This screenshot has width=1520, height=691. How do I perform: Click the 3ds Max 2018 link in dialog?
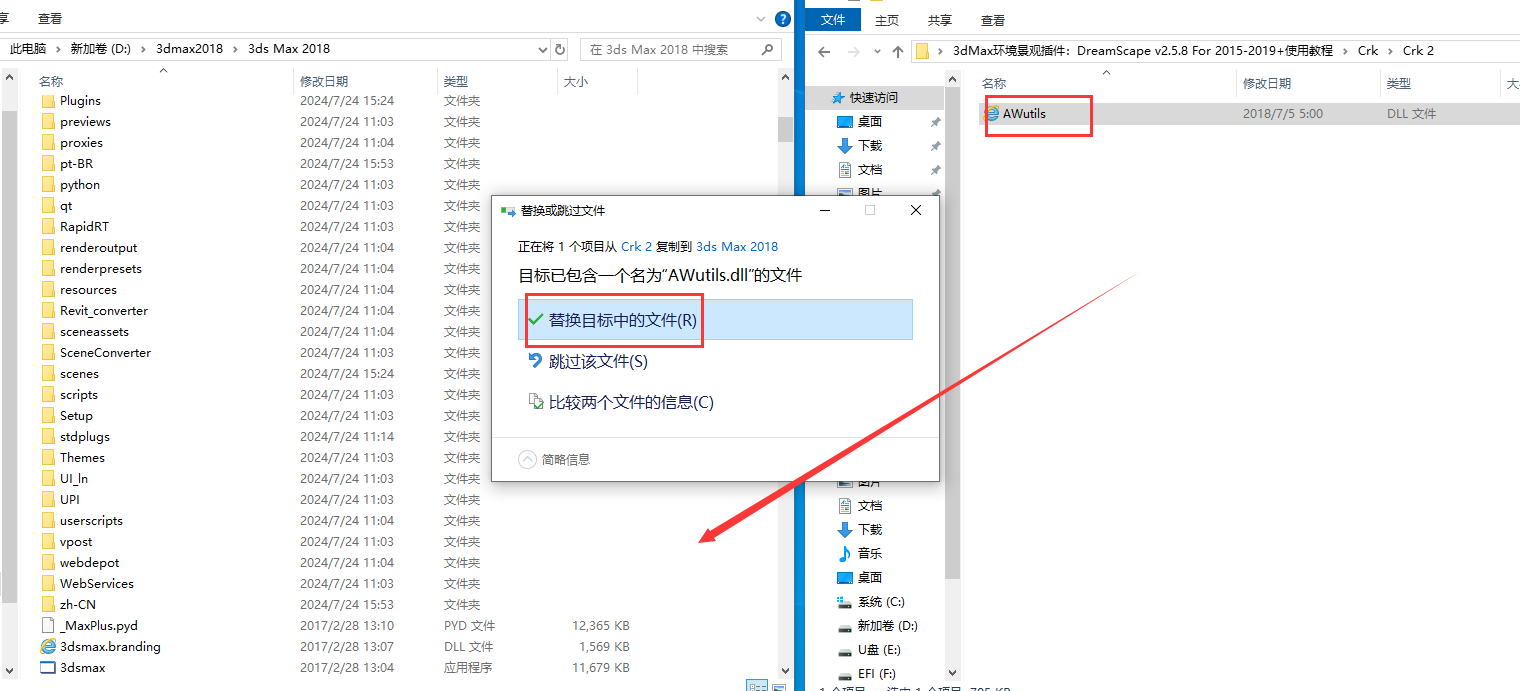click(x=737, y=246)
